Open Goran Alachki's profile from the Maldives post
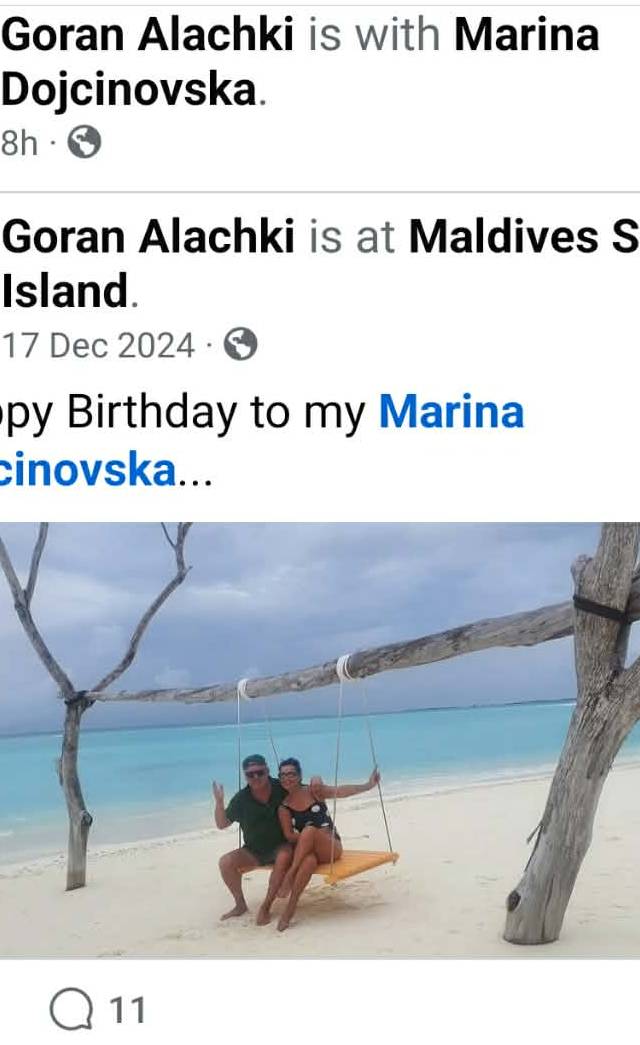 tap(147, 237)
